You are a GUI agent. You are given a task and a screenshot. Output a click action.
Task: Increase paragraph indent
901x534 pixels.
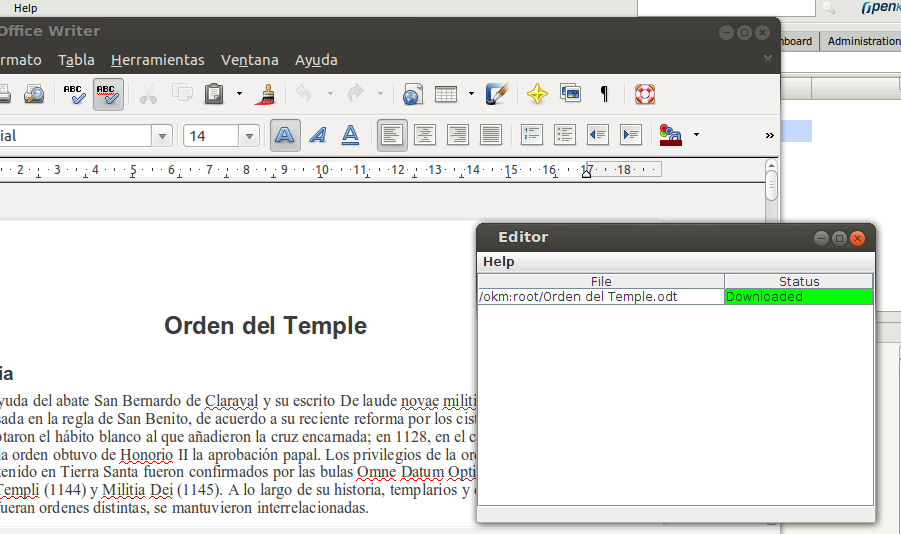pyautogui.click(x=631, y=135)
